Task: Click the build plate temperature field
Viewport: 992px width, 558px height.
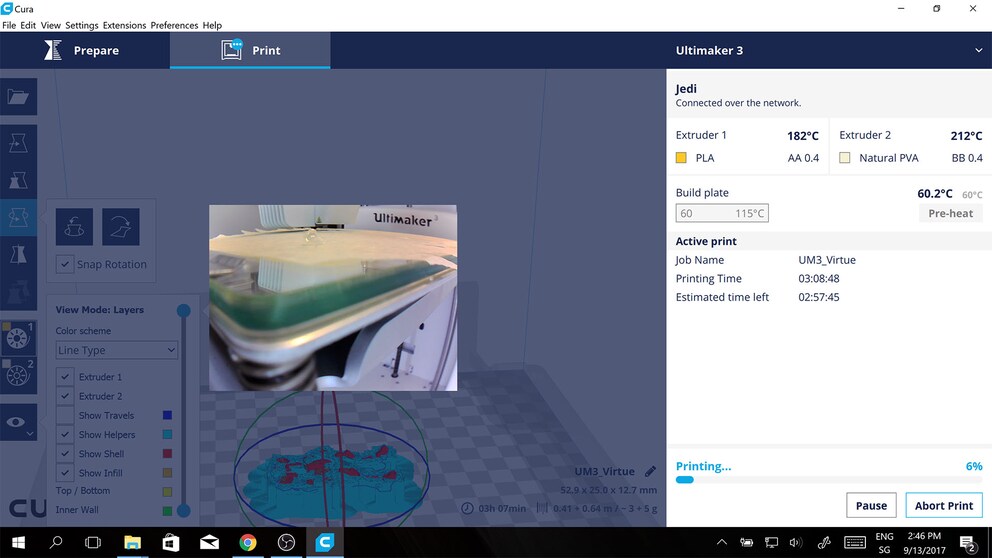Action: tap(722, 213)
